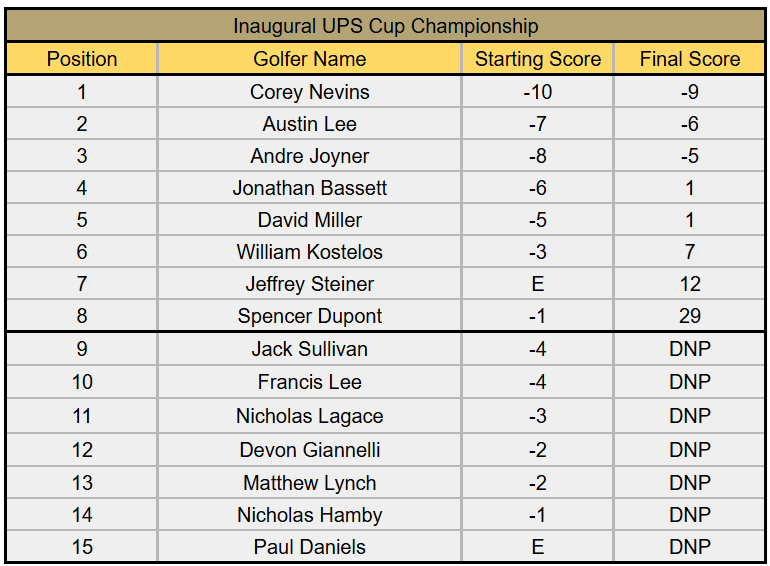The image size is (770, 566).
Task: Click the Nicholas Lagace cell
Action: [x=309, y=416]
